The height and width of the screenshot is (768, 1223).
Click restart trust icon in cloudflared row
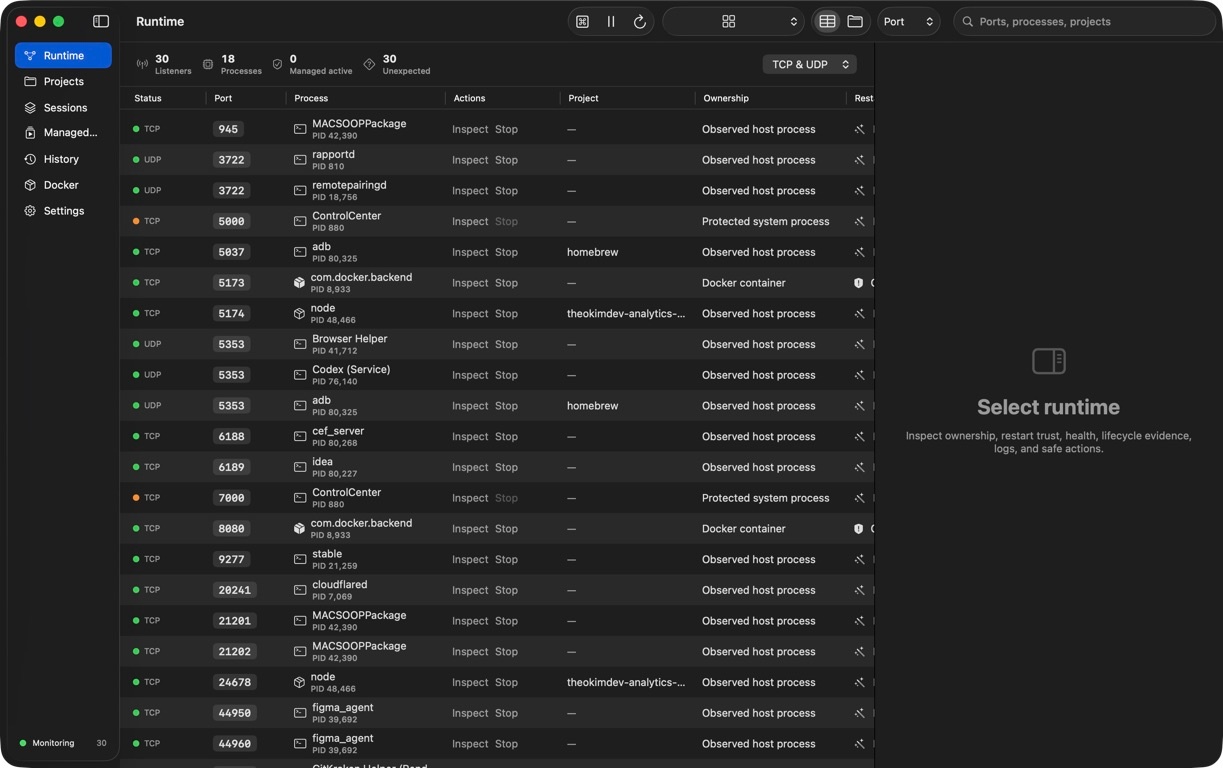pos(859,590)
